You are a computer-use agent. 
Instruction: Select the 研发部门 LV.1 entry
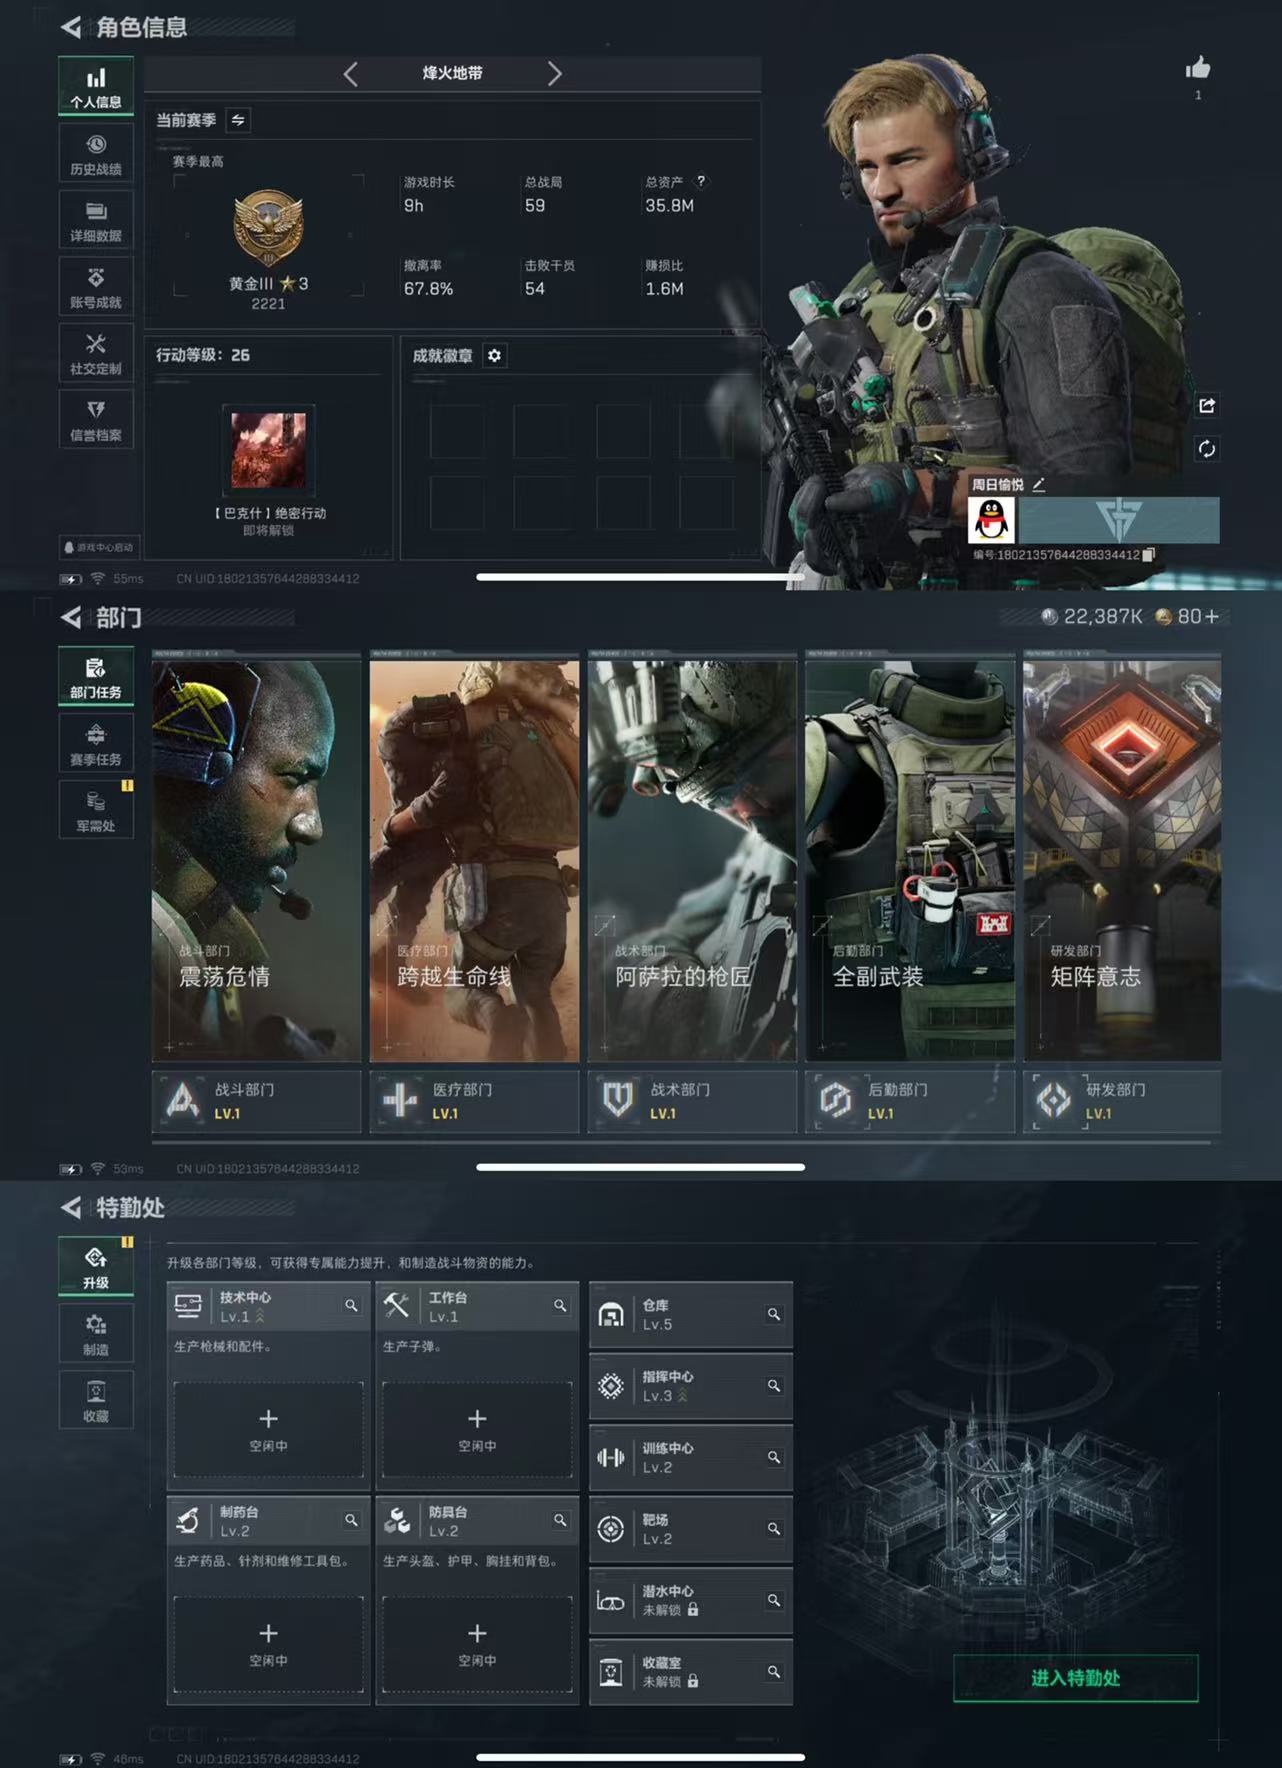coord(1121,1101)
